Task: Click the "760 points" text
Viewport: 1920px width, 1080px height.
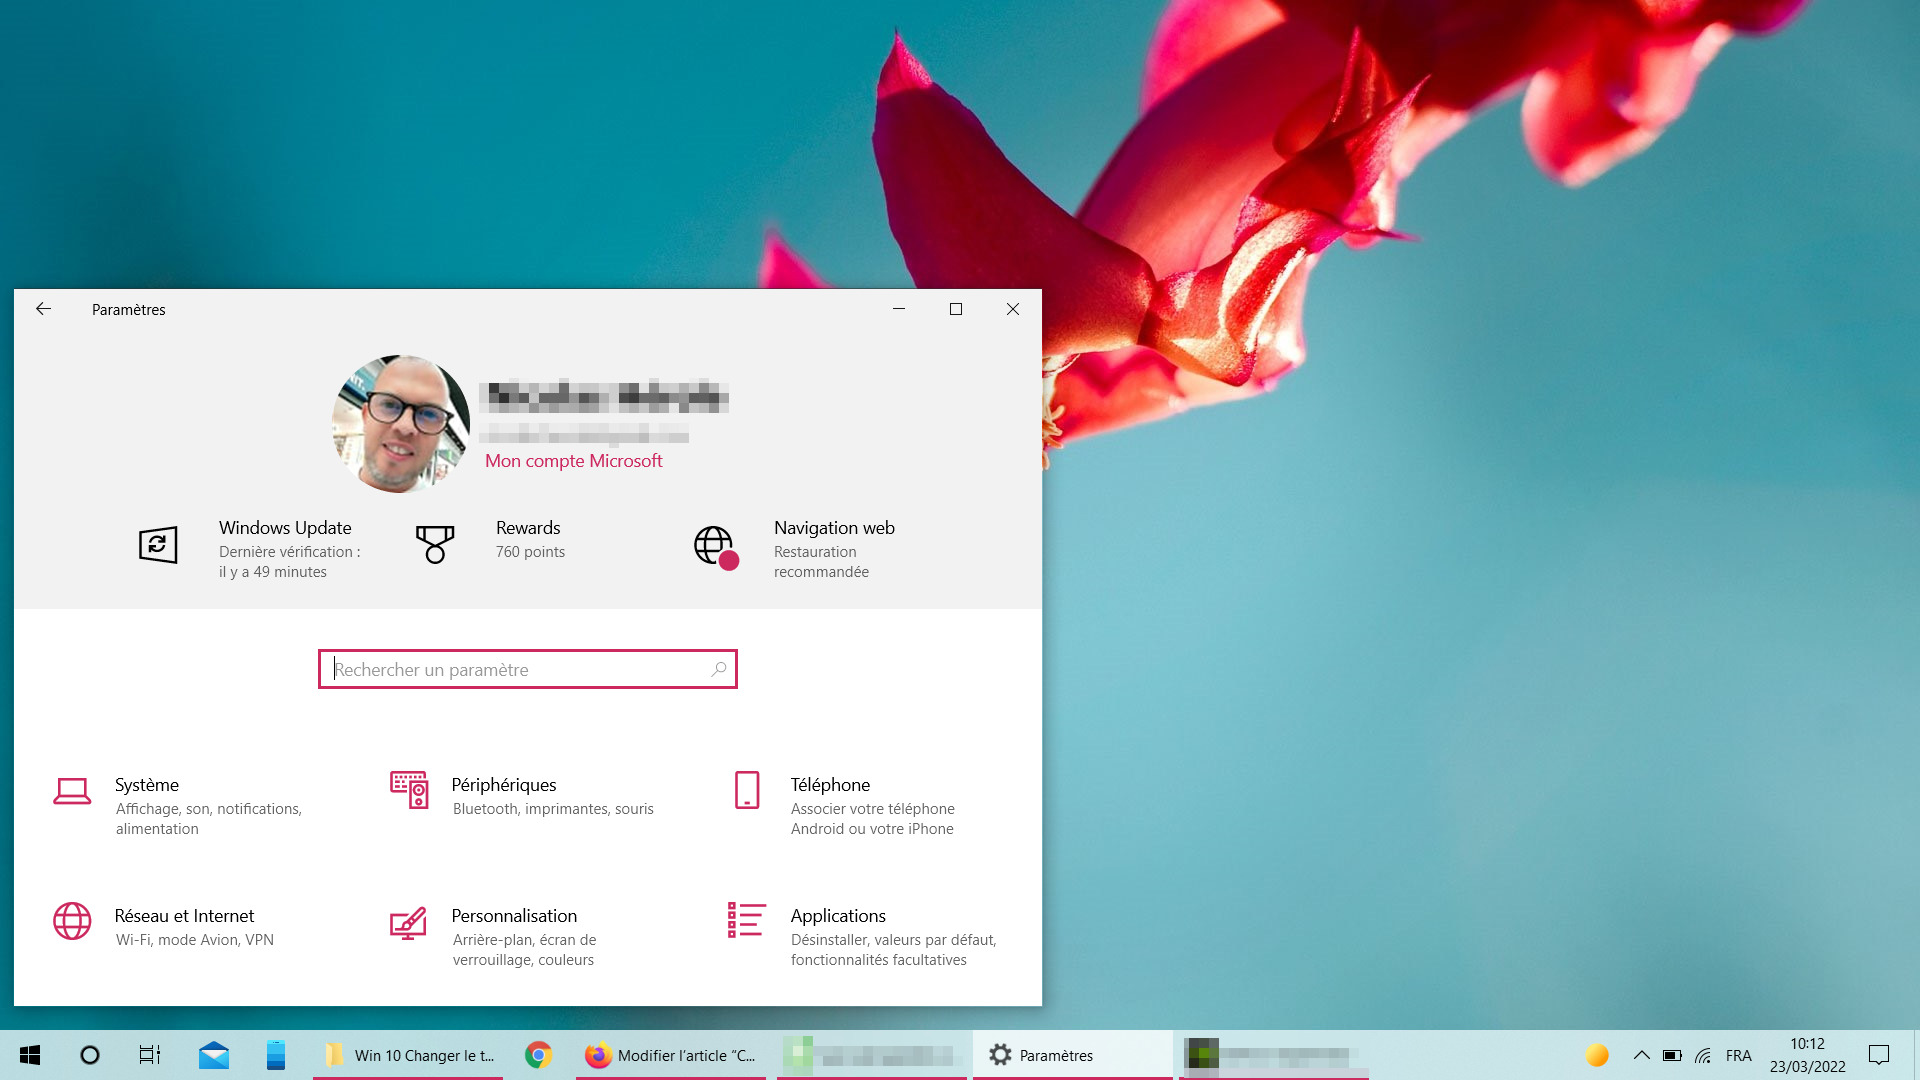Action: [x=530, y=552]
